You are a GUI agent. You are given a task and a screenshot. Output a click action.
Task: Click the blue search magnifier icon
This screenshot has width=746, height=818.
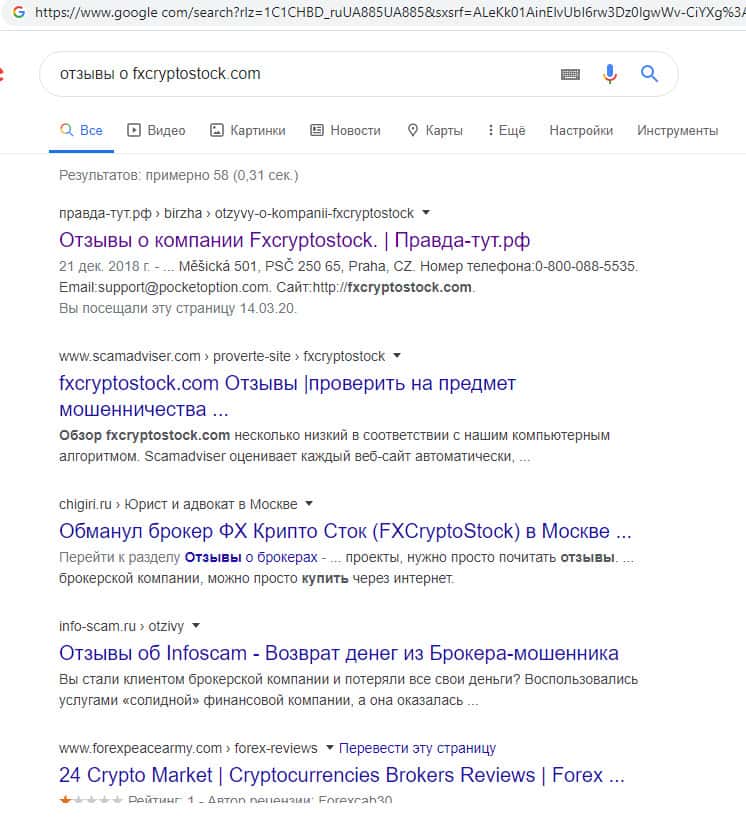[x=649, y=74]
